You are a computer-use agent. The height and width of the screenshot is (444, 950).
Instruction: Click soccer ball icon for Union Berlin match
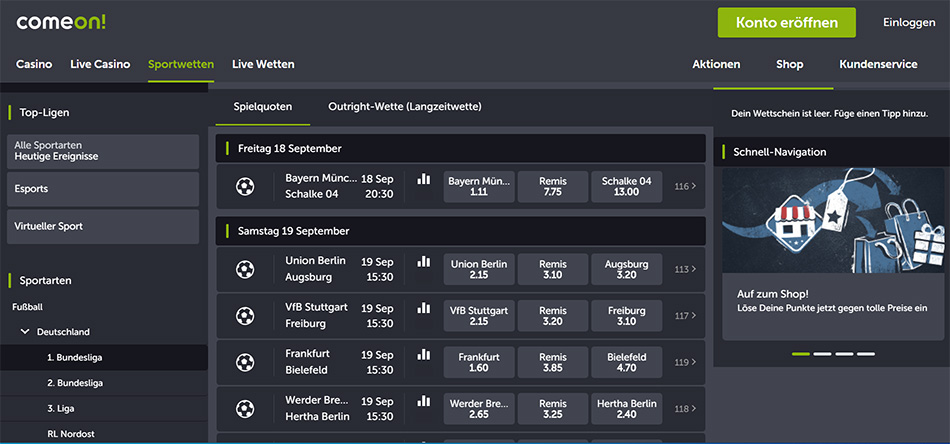click(245, 270)
